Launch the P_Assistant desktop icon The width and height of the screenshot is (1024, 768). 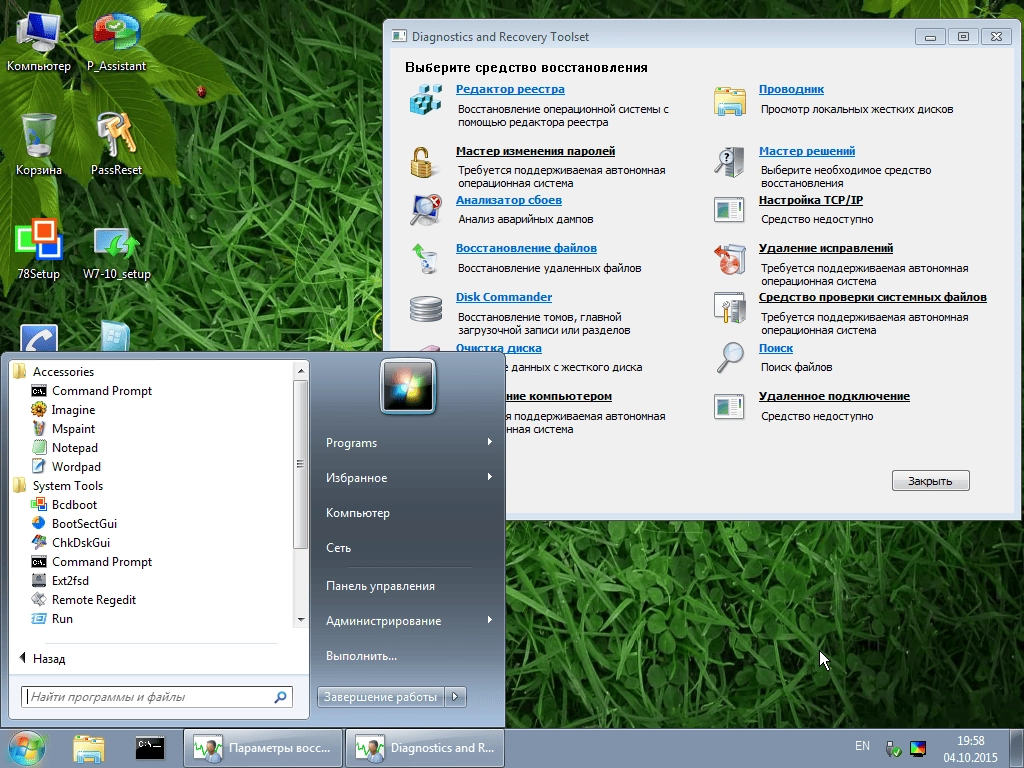116,39
